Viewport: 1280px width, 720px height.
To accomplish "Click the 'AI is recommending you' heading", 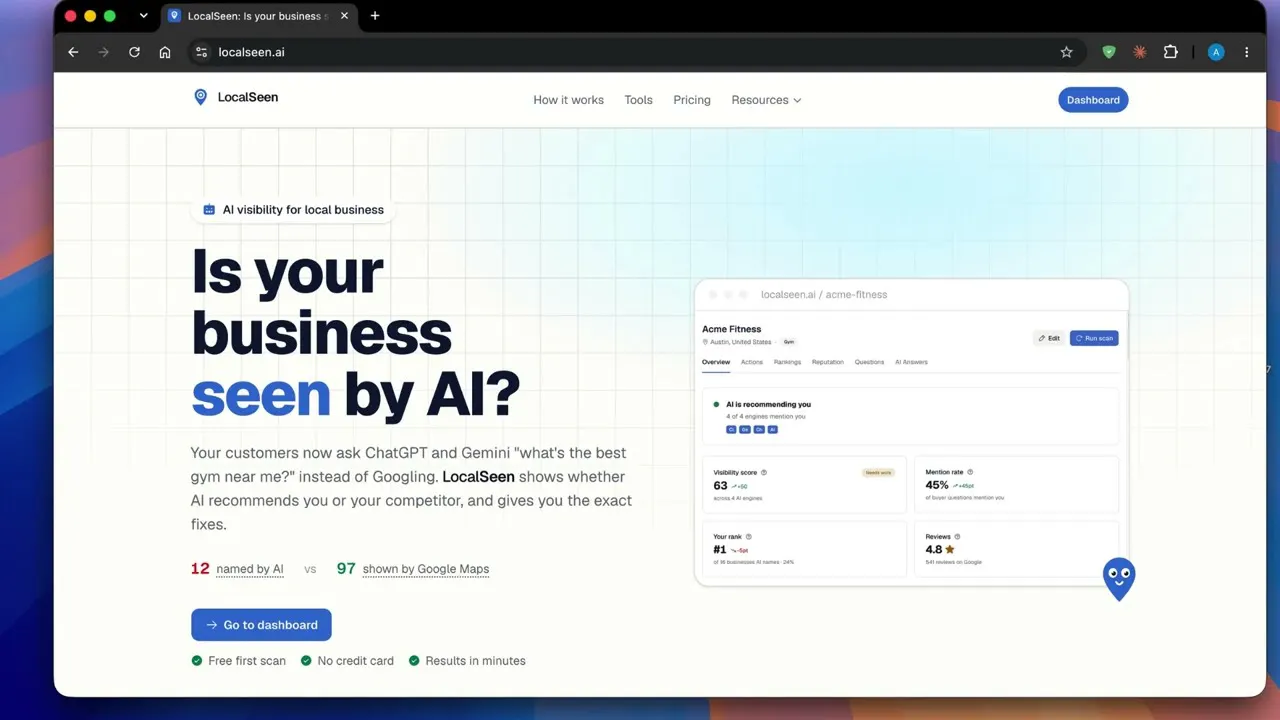I will 768,405.
